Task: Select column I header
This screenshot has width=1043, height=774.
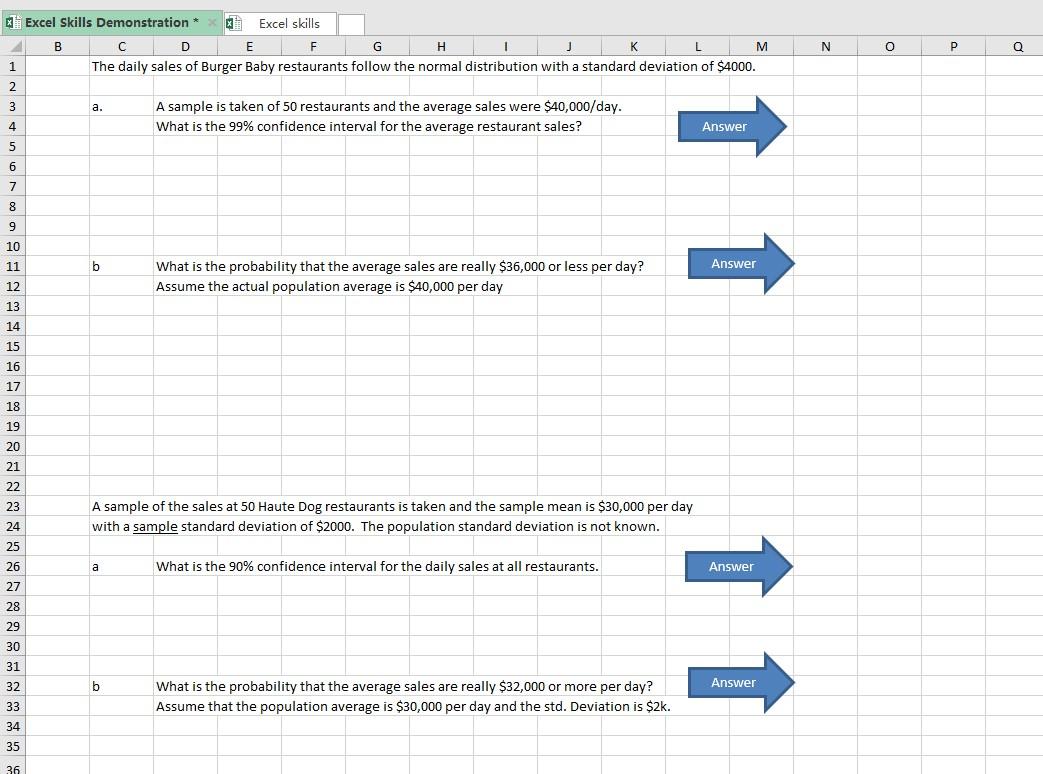Action: click(506, 47)
